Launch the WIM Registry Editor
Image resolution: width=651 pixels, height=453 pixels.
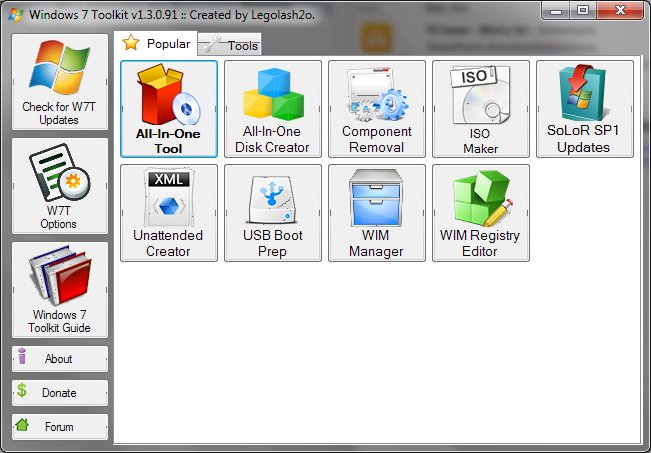coord(481,213)
